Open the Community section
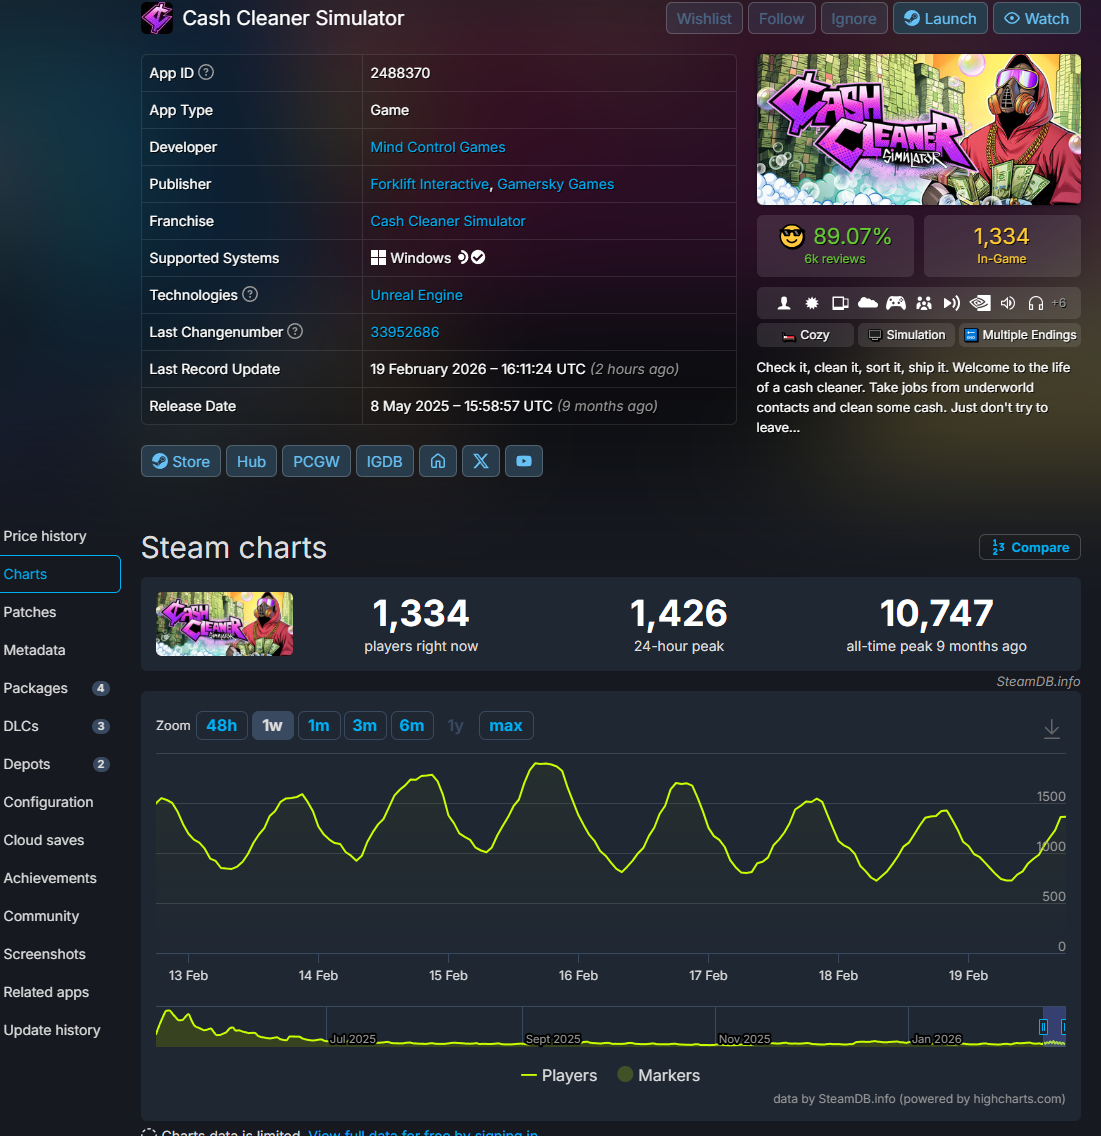Screen dimensions: 1101x1136 pyautogui.click(x=41, y=916)
